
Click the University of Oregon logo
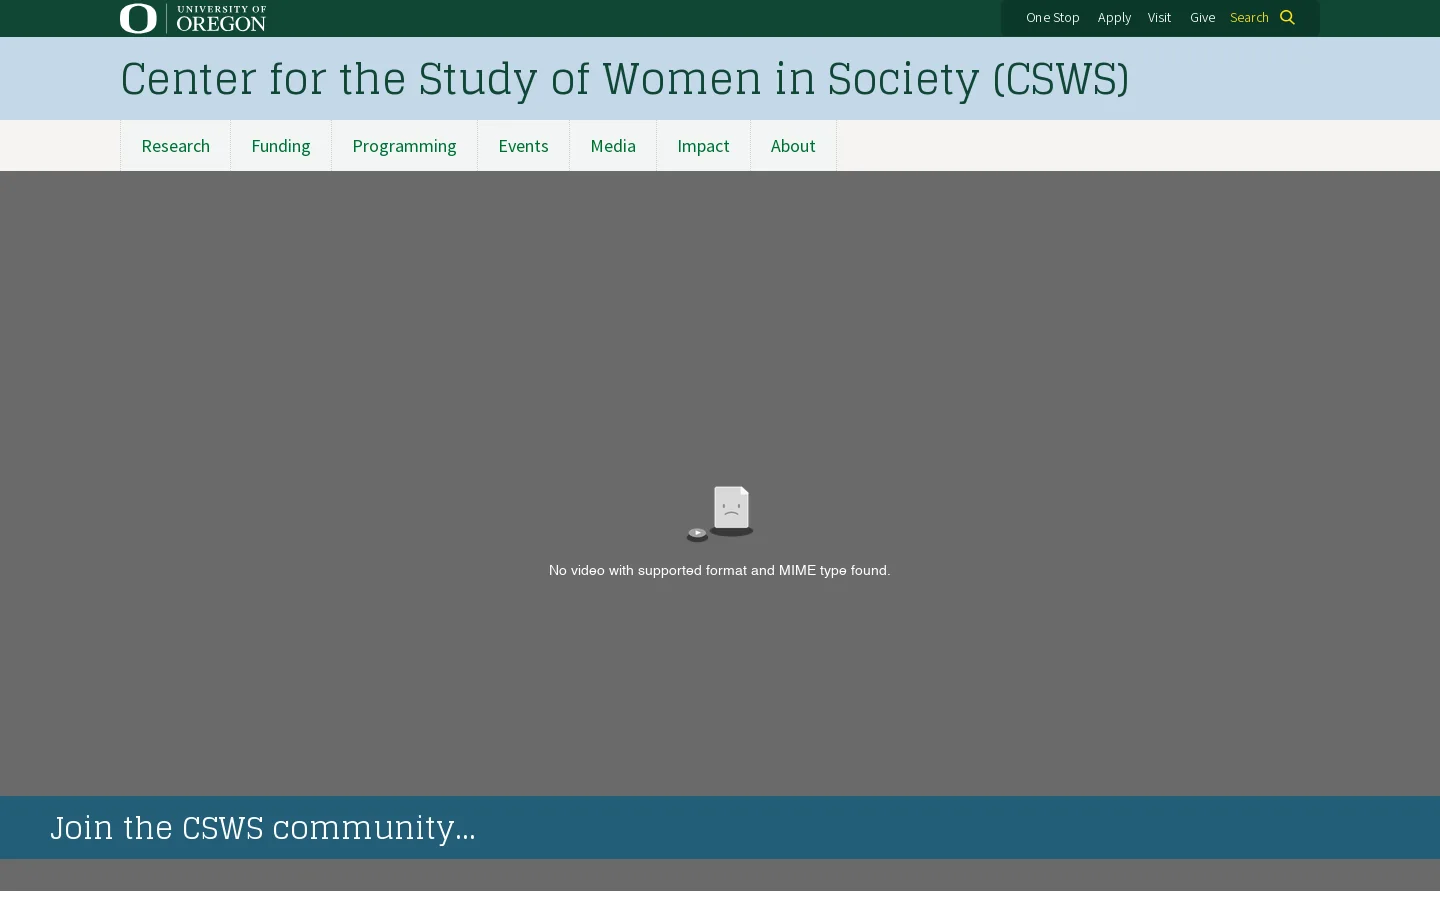pyautogui.click(x=193, y=18)
